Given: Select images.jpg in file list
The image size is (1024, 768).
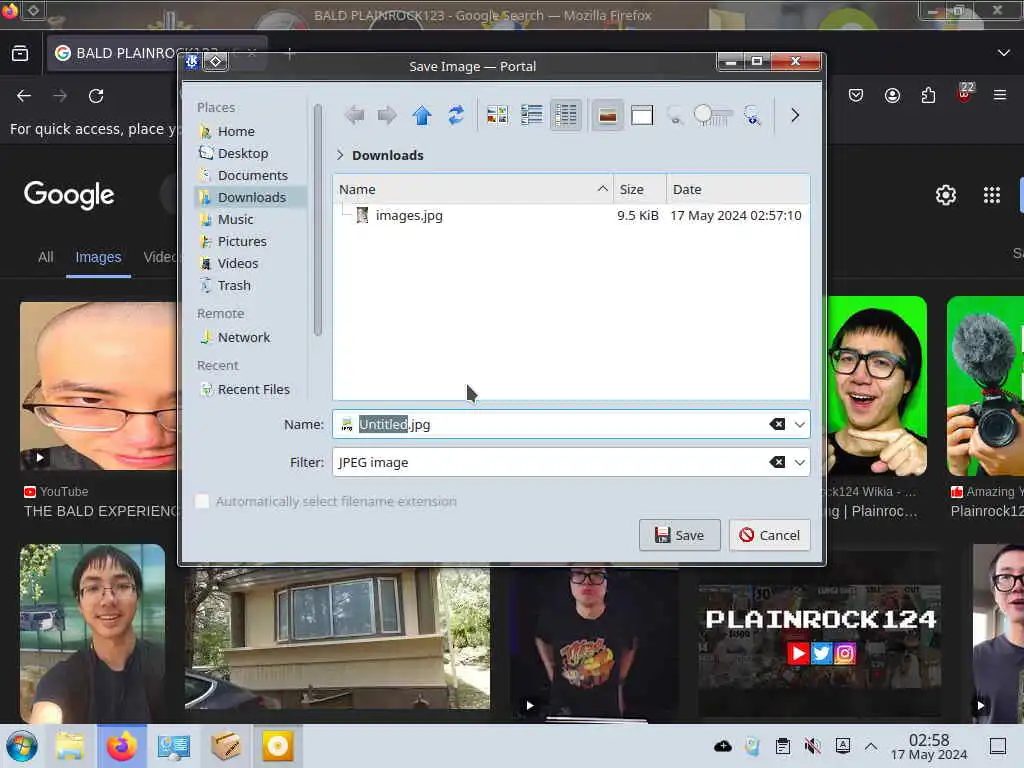Looking at the screenshot, I should (409, 216).
